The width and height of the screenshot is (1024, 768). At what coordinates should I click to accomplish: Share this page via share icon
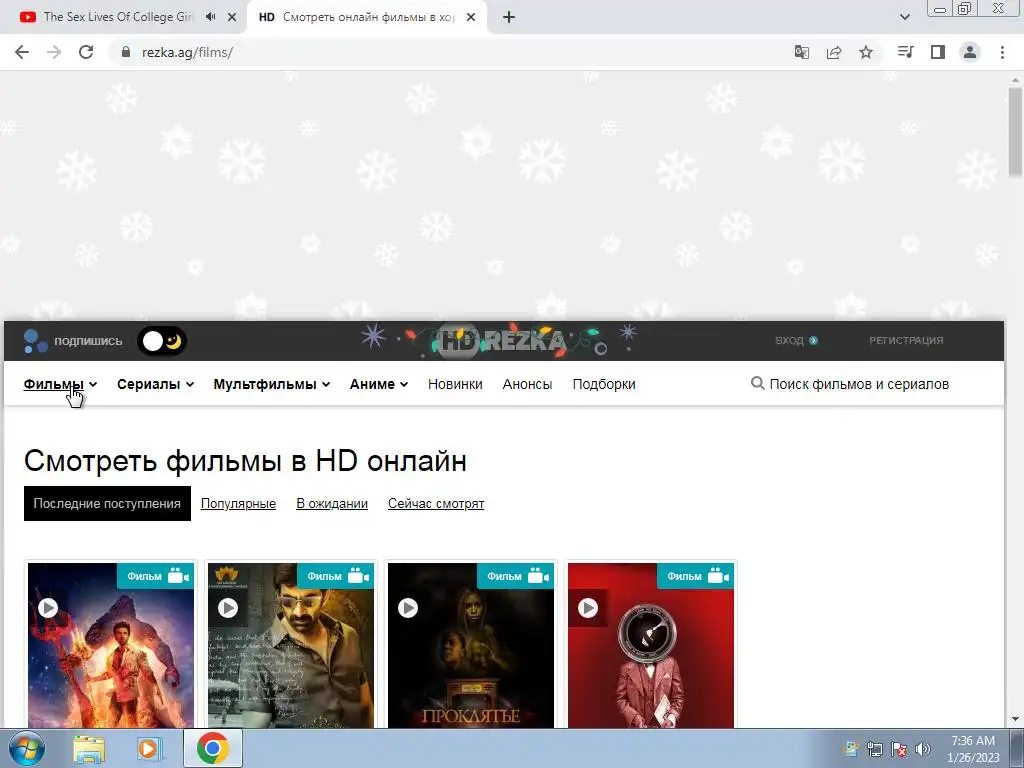point(834,52)
